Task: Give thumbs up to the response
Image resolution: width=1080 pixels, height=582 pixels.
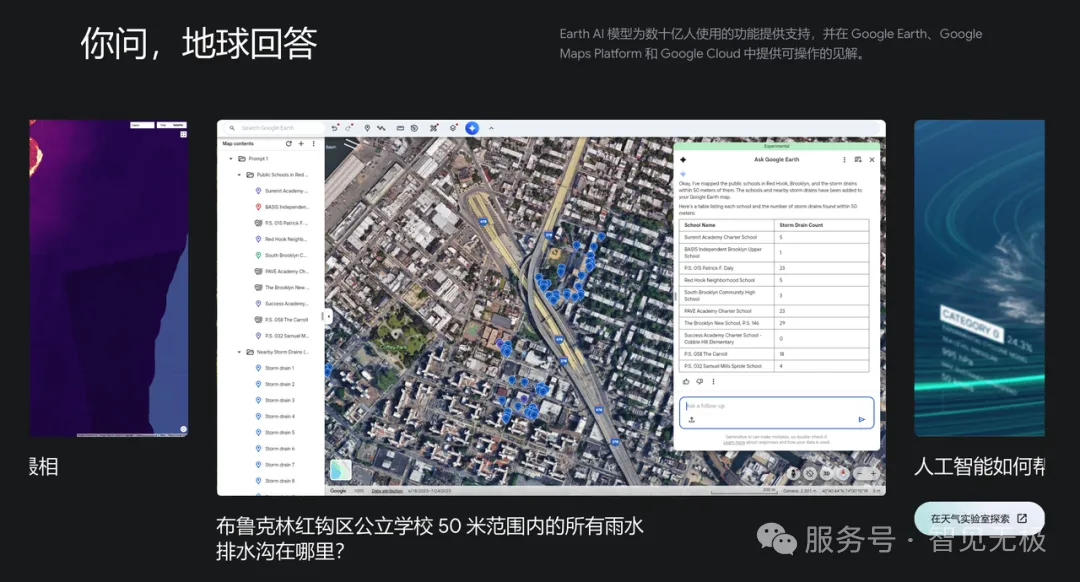Action: (686, 382)
